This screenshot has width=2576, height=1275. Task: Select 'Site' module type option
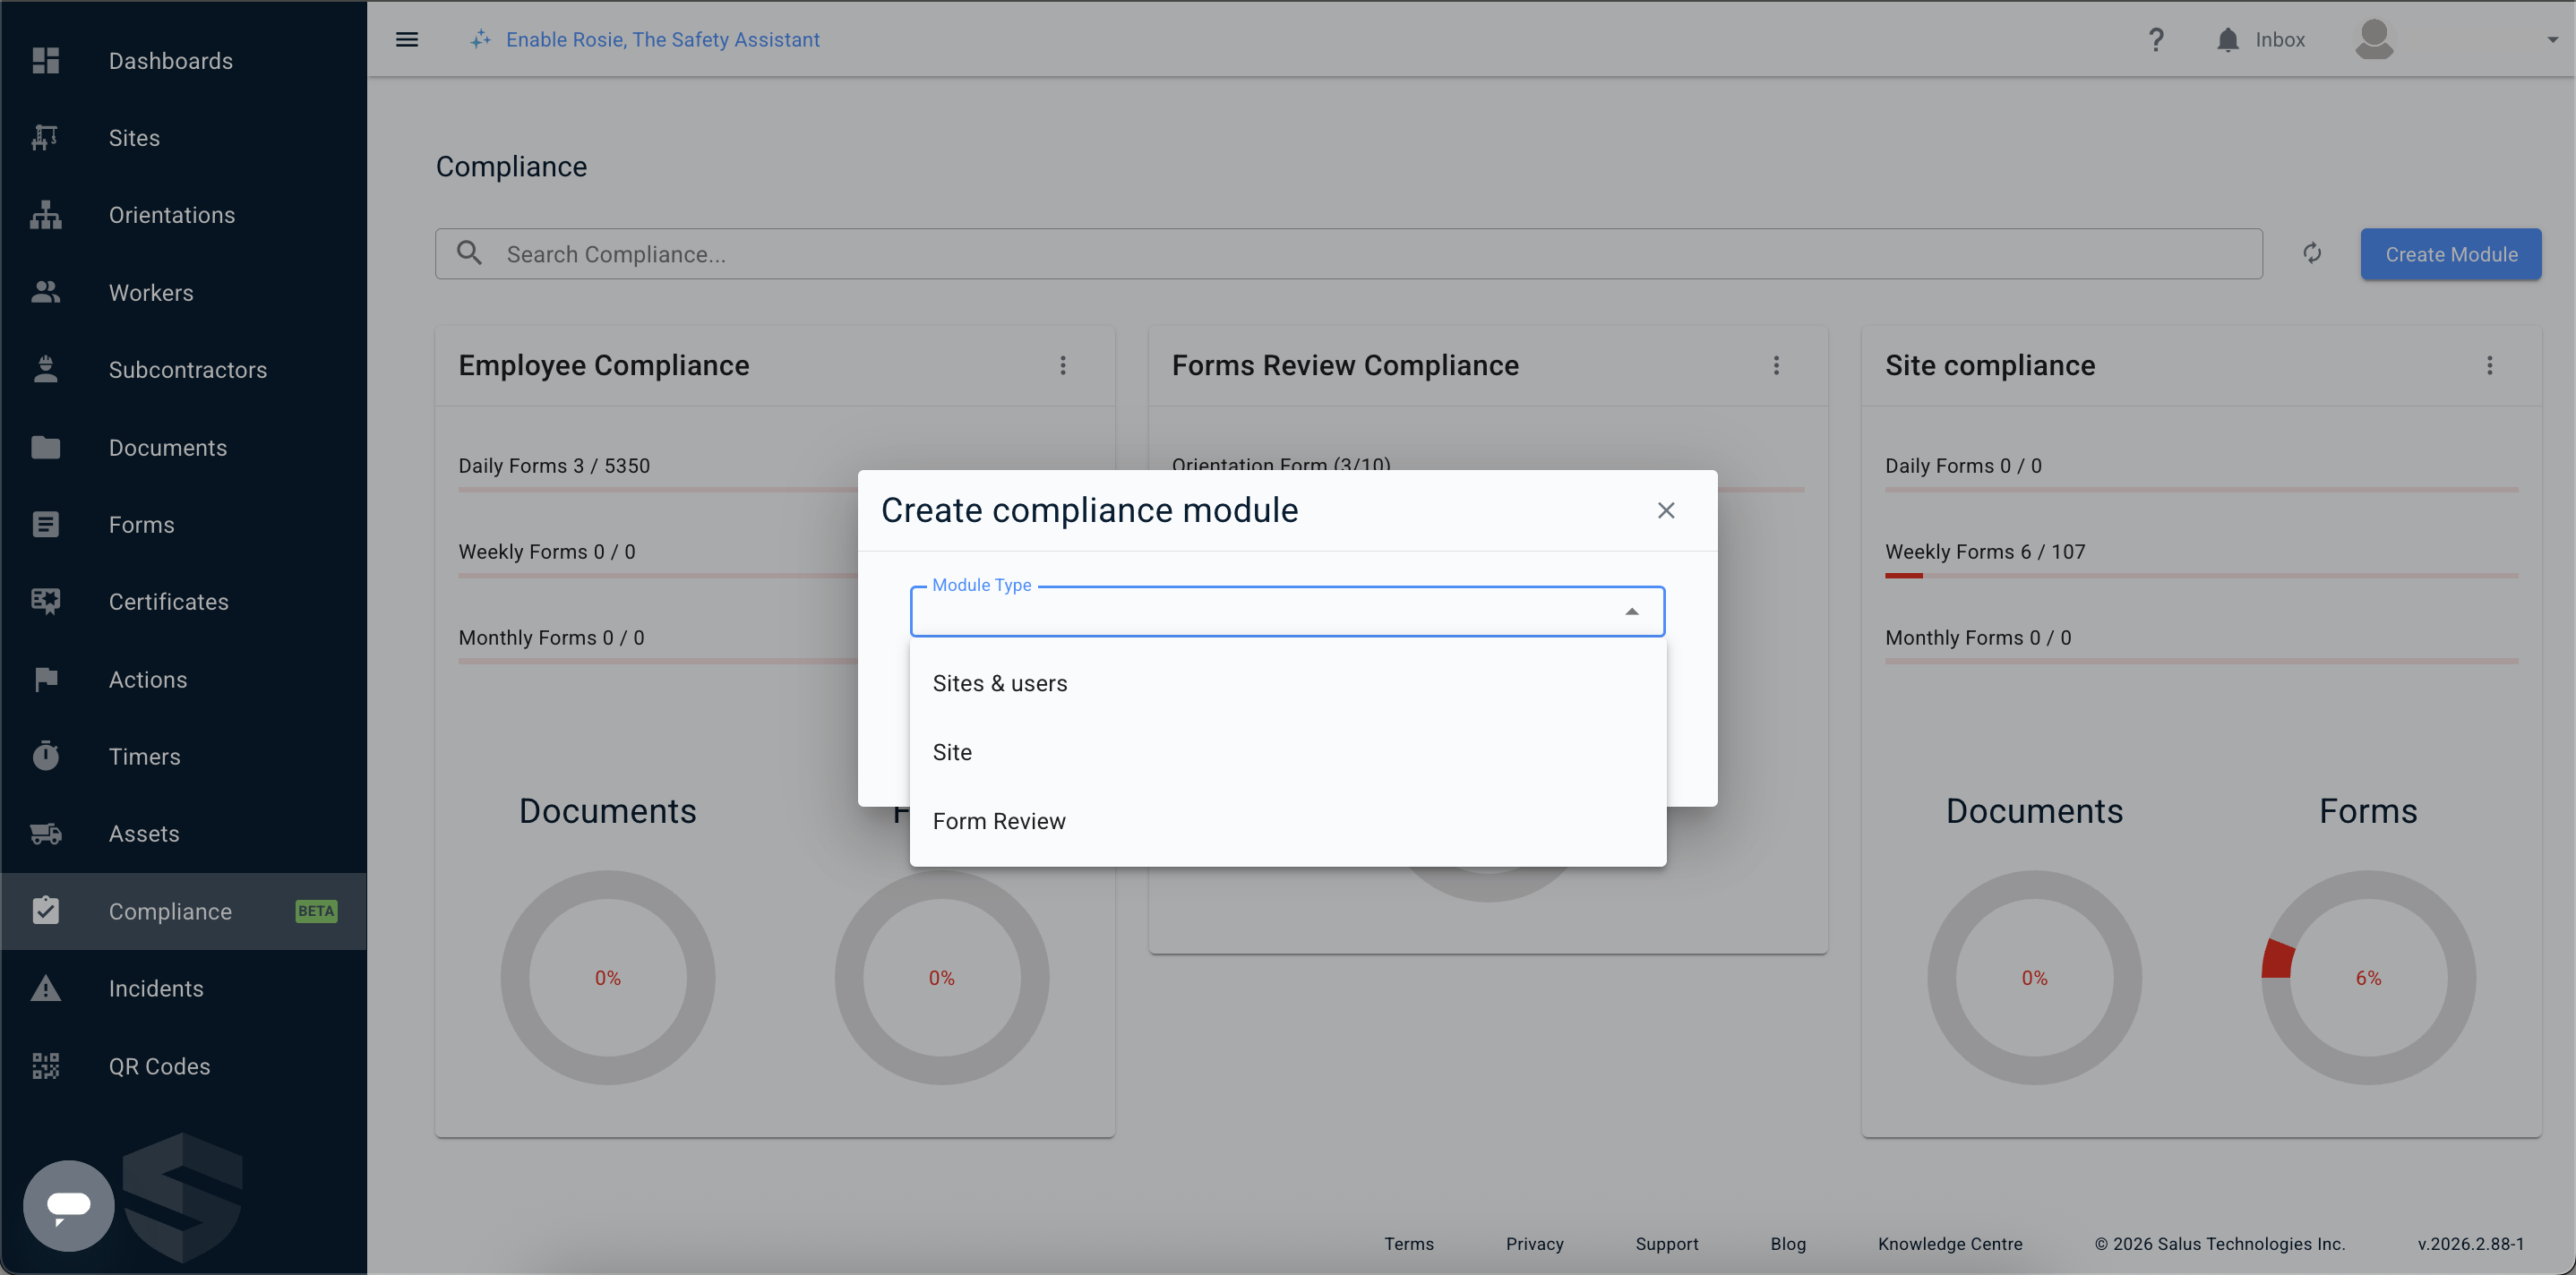tap(1287, 752)
